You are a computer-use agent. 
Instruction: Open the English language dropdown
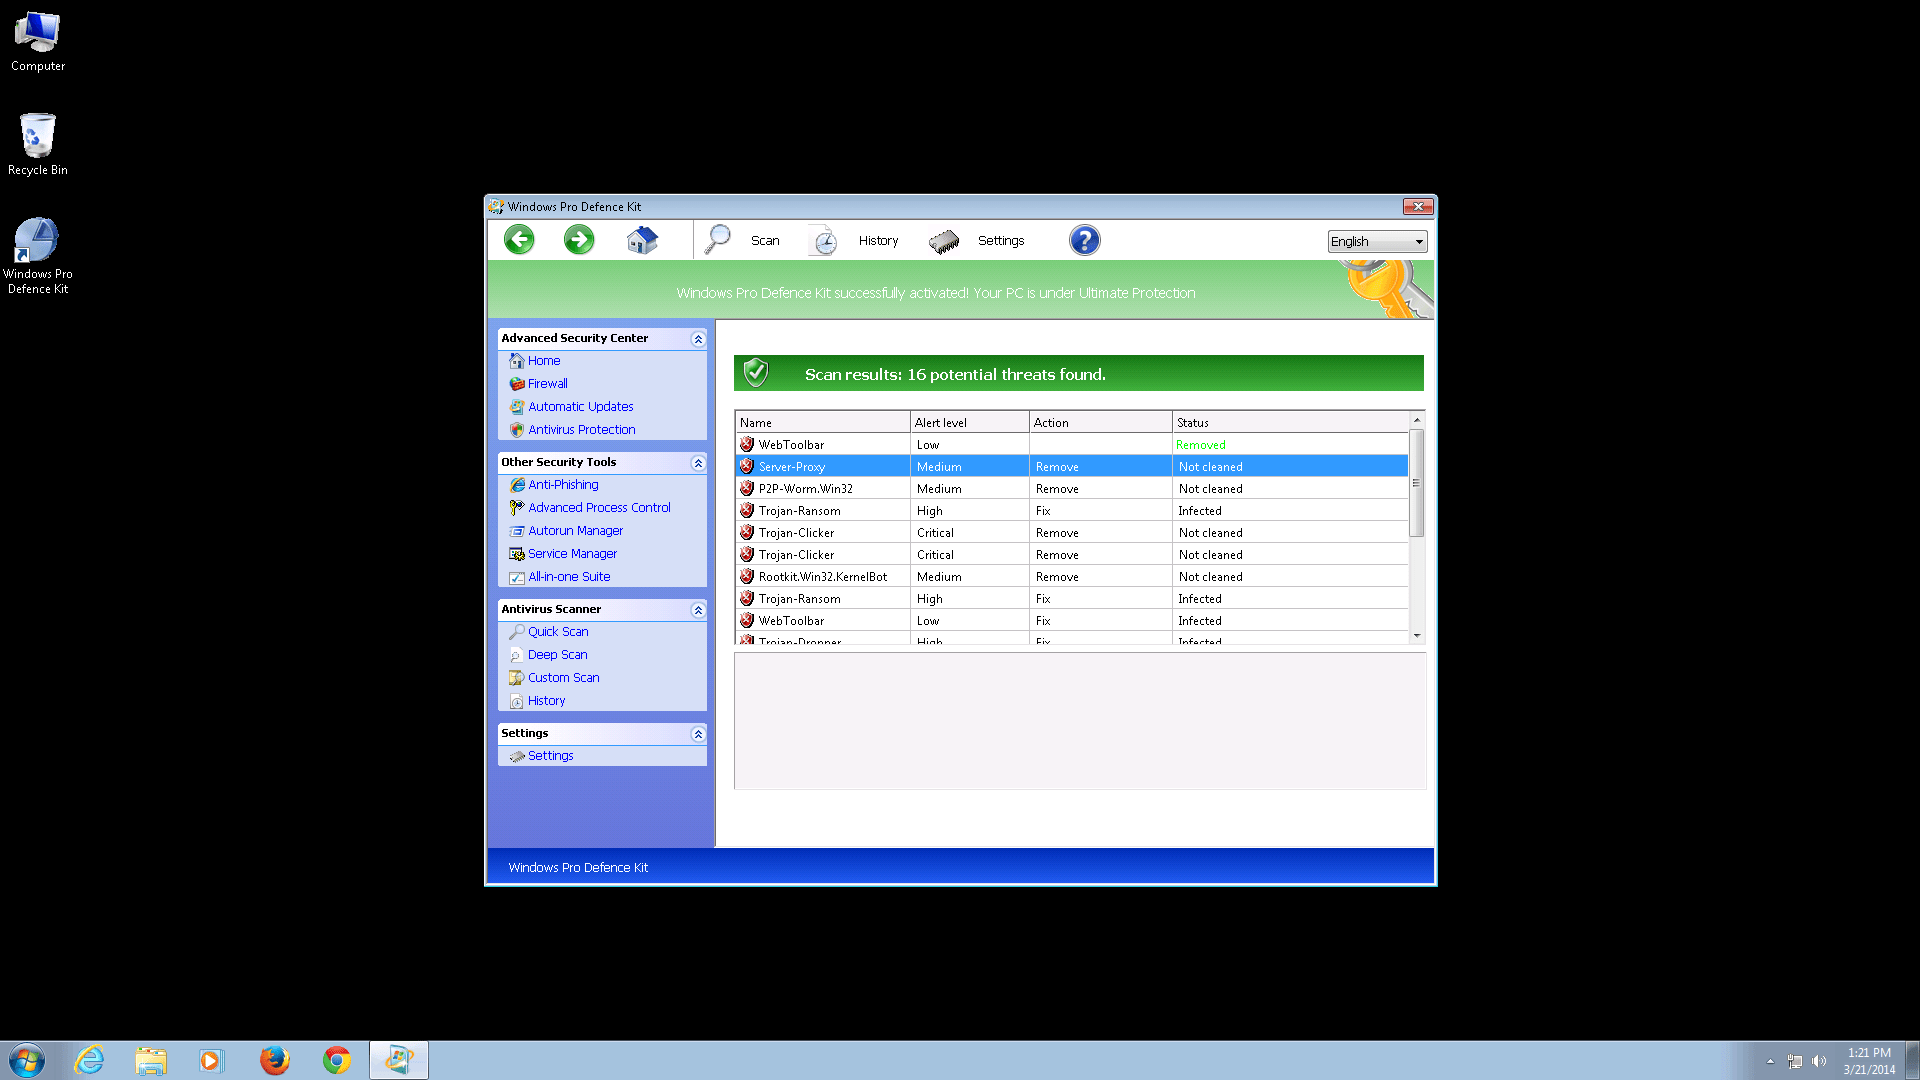1377,242
